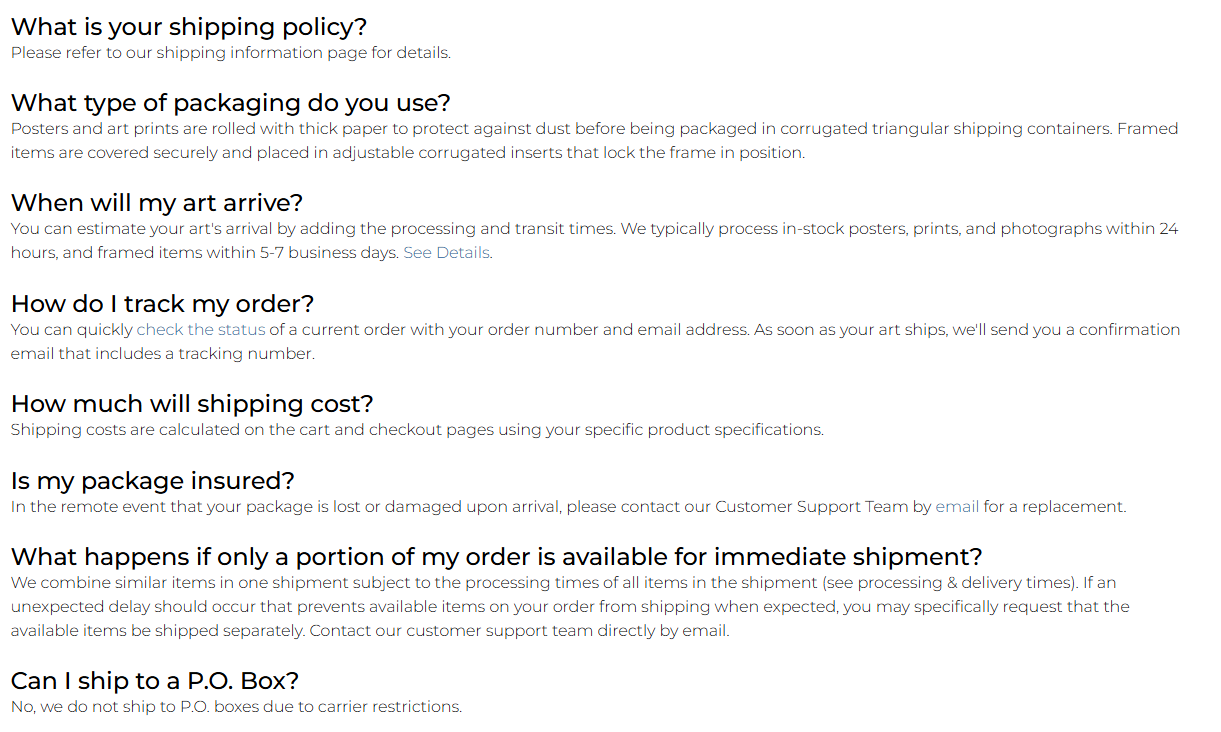Click the heading about partial order immediate shipment
The image size is (1221, 732).
click(x=496, y=557)
